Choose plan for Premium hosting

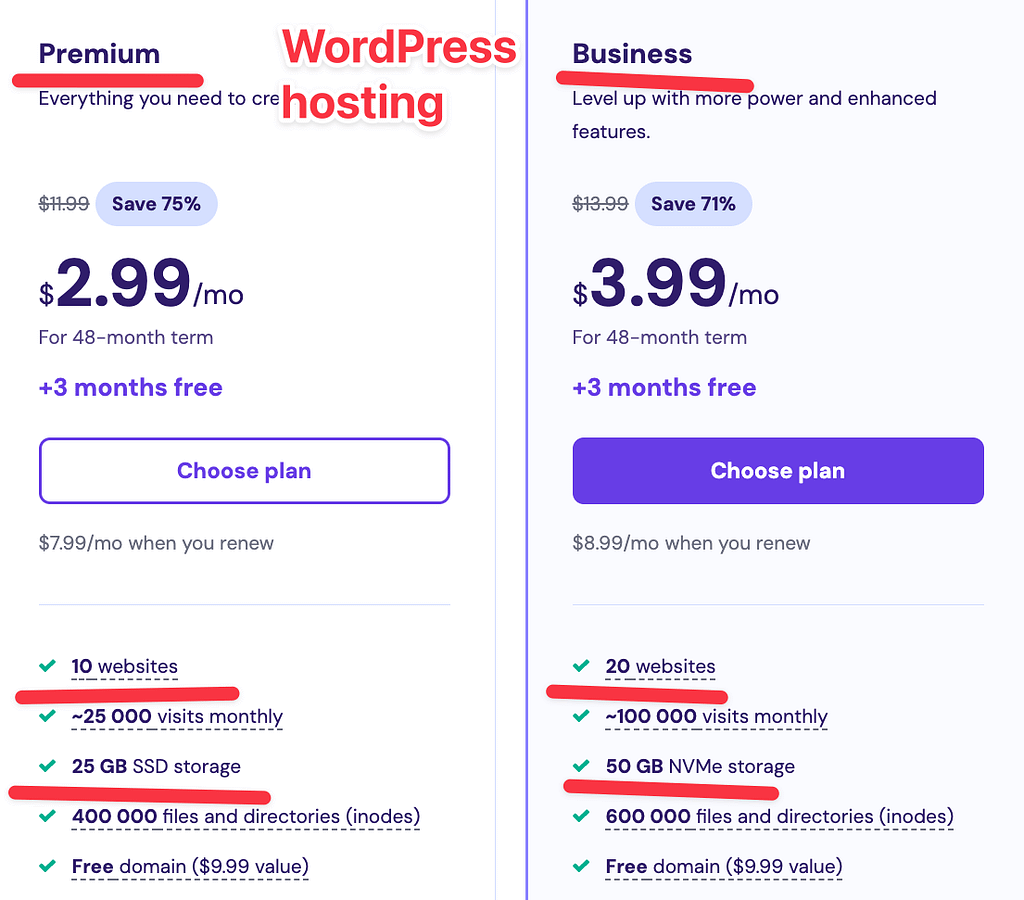[244, 470]
